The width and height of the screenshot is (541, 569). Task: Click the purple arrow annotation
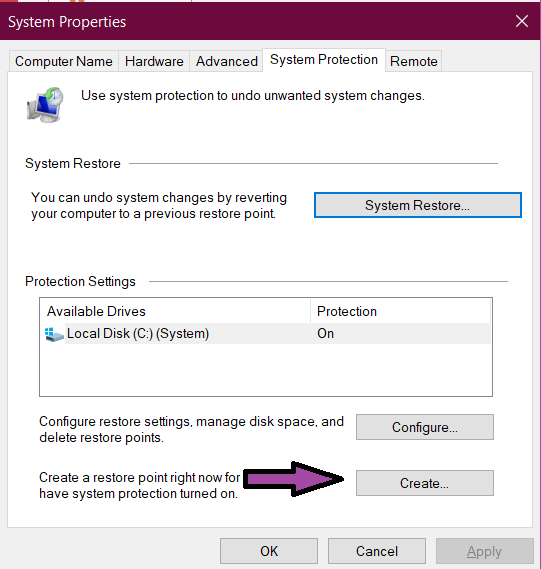point(294,479)
